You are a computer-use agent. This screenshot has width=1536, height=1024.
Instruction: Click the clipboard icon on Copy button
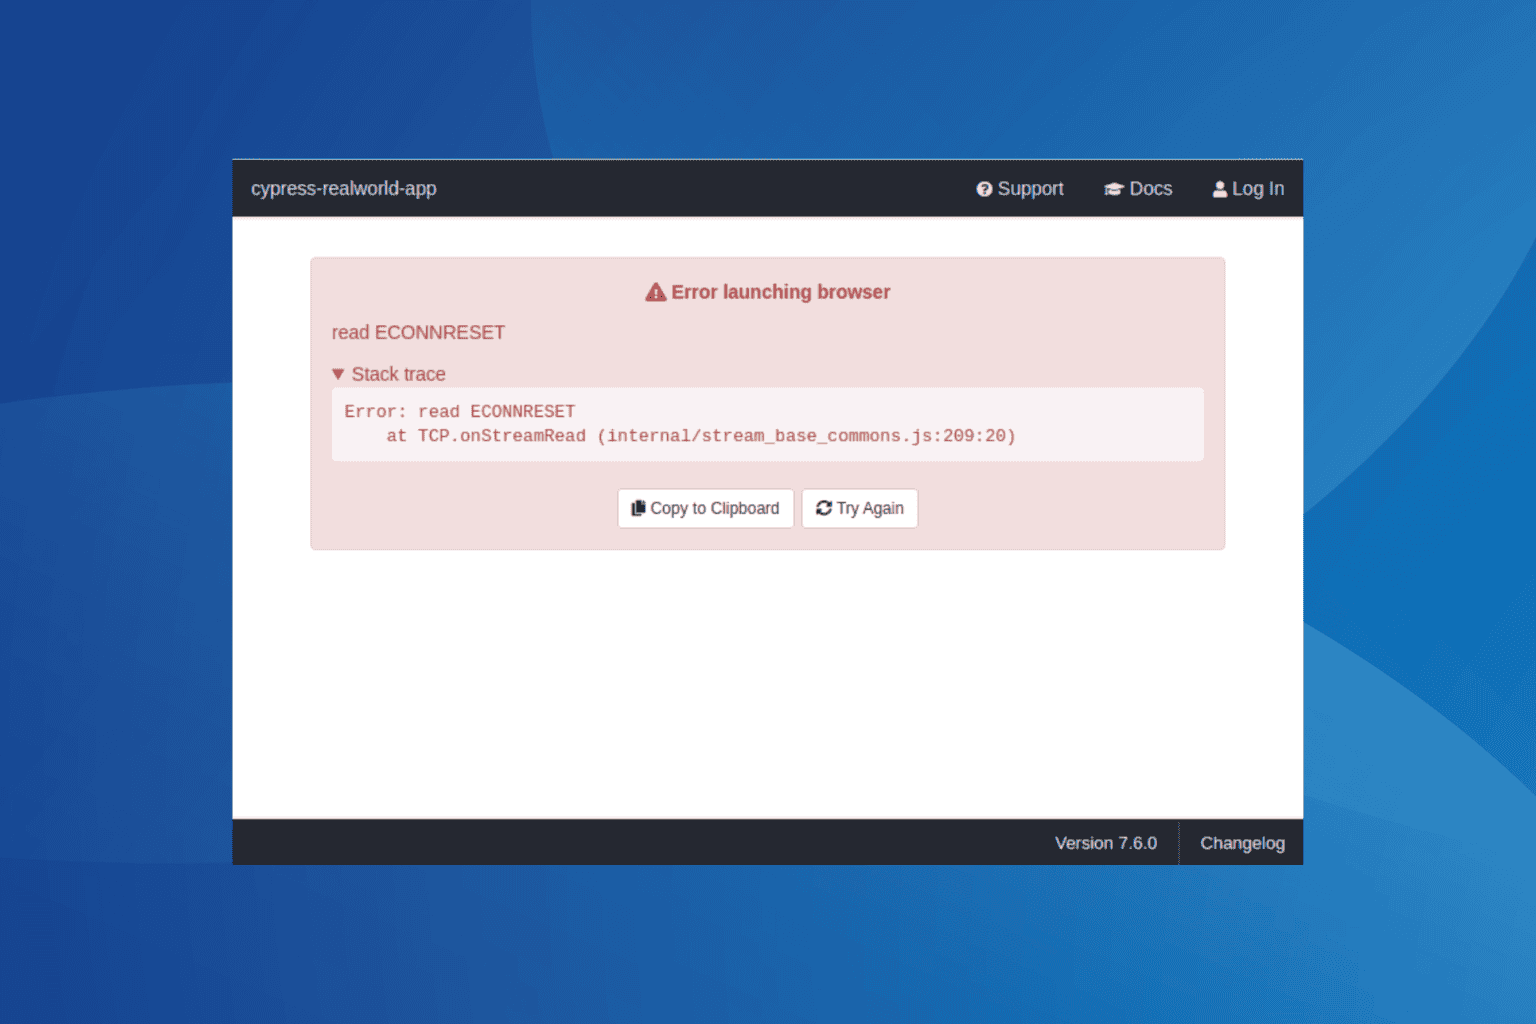pos(638,508)
